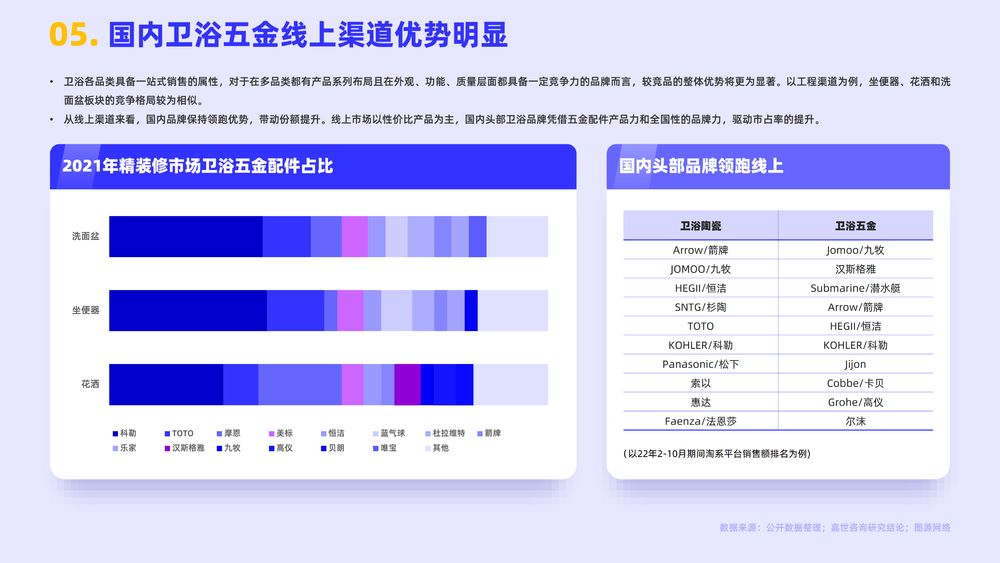
Task: Click the TOTO legend entry
Action: tap(179, 433)
